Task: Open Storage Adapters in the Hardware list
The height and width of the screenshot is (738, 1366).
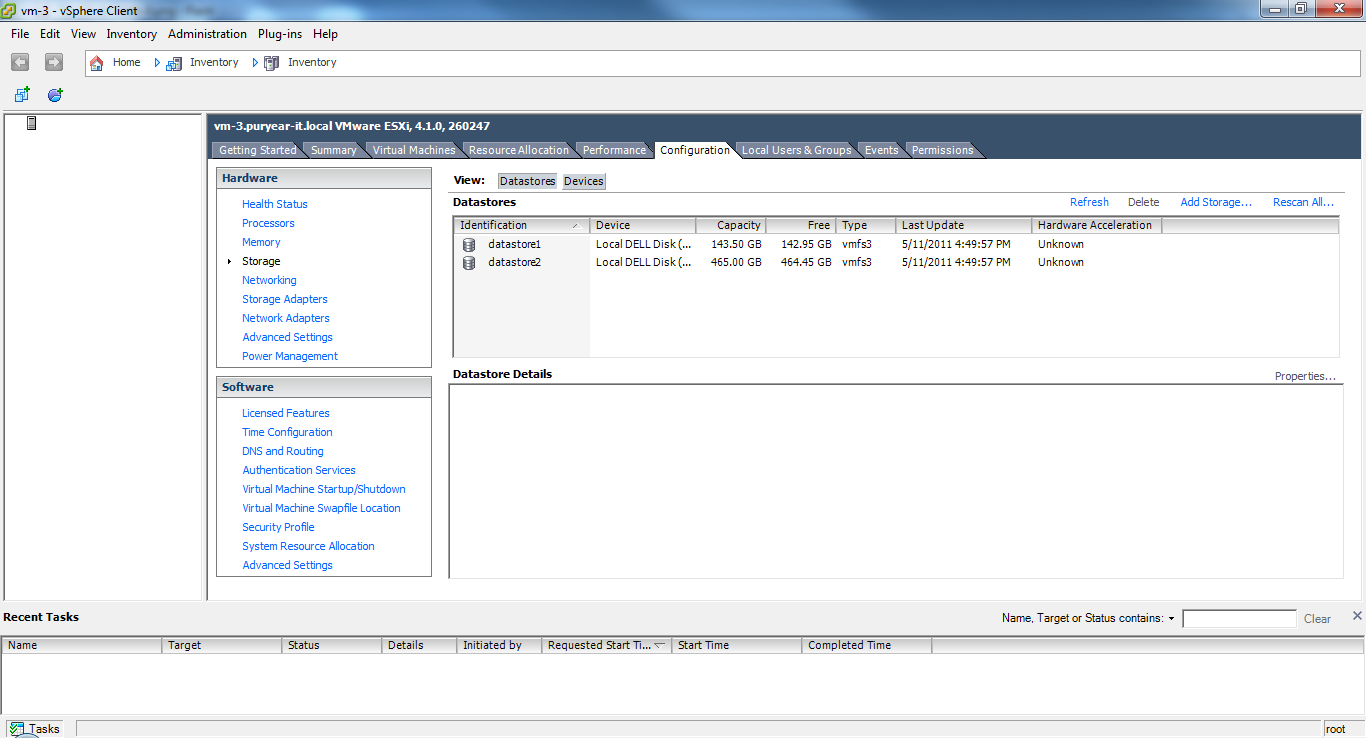Action: pyautogui.click(x=285, y=299)
